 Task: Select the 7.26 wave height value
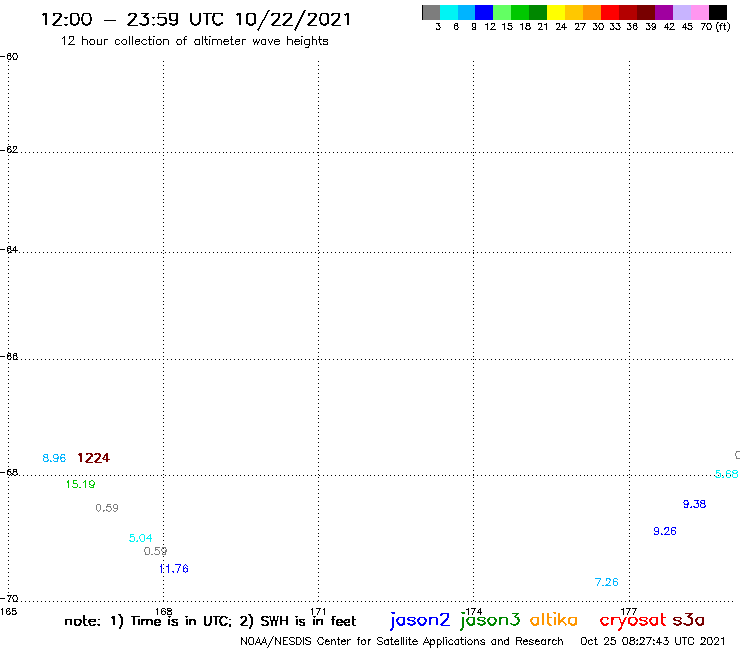pos(606,582)
